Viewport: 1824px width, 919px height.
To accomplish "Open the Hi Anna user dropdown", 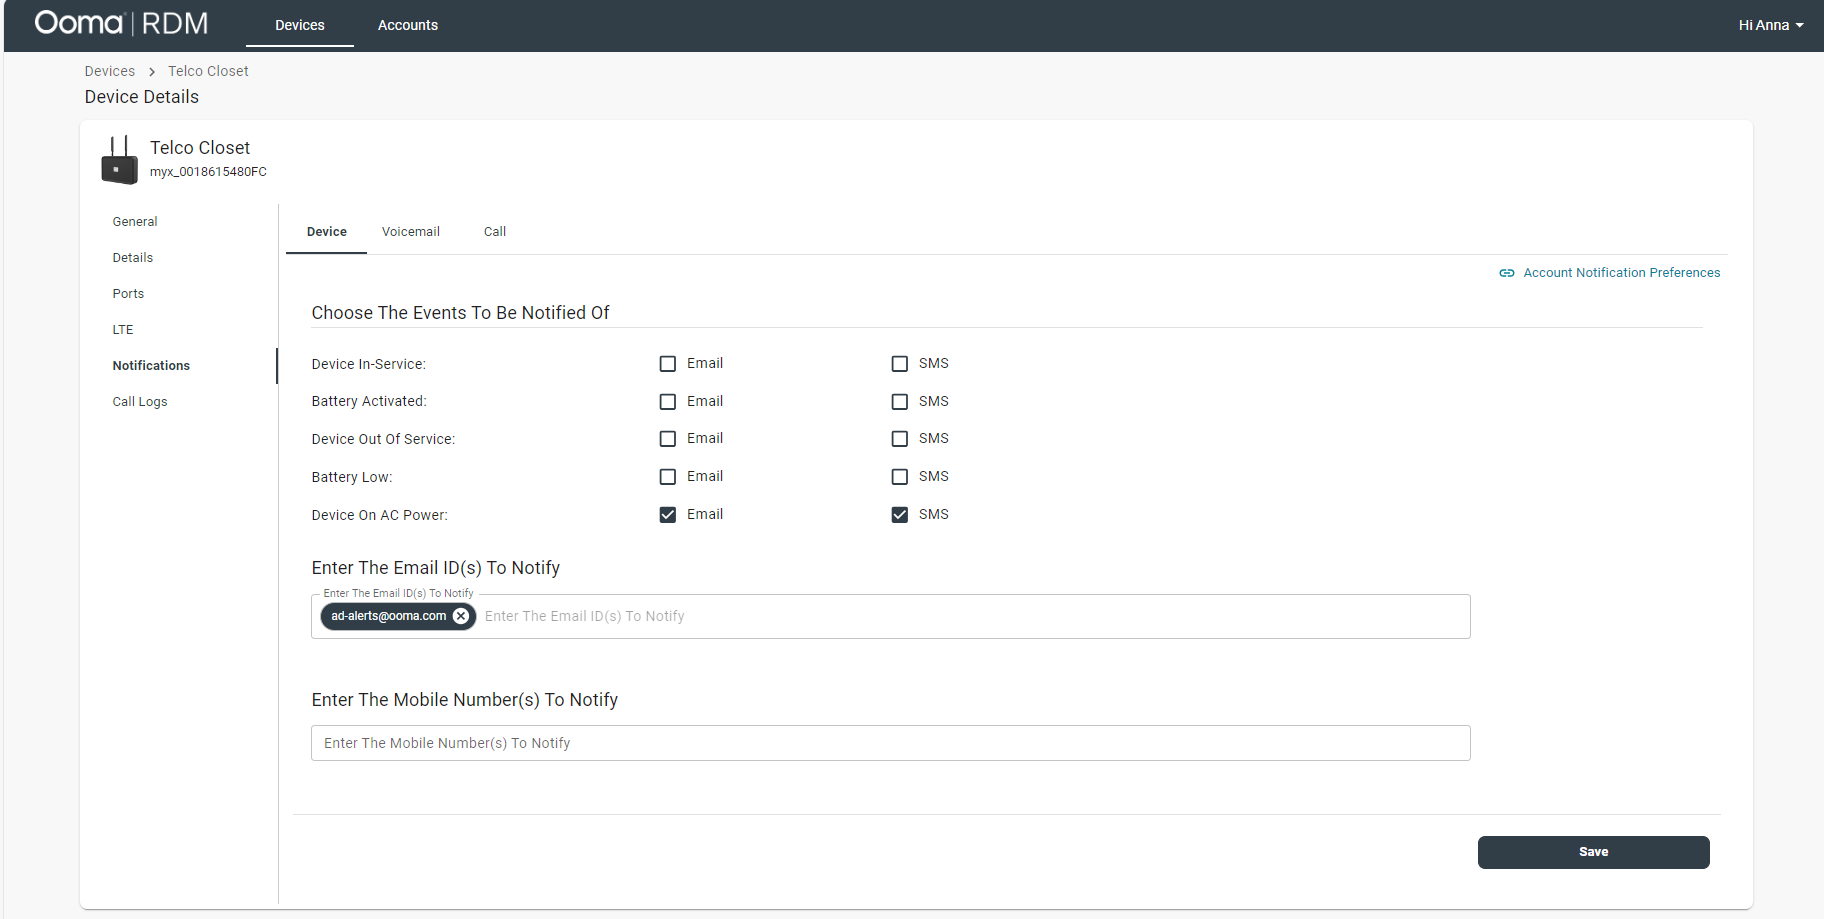I will point(1769,25).
